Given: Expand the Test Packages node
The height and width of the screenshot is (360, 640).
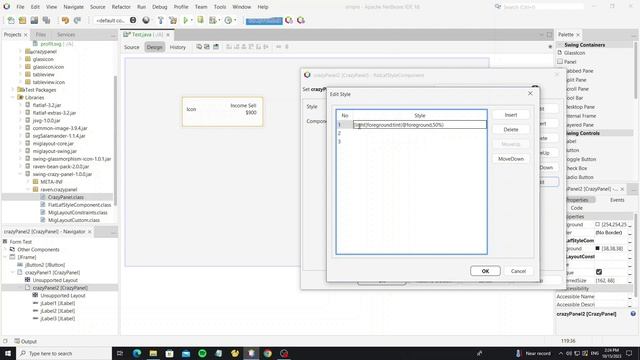Looking at the screenshot, I should pyautogui.click(x=13, y=90).
